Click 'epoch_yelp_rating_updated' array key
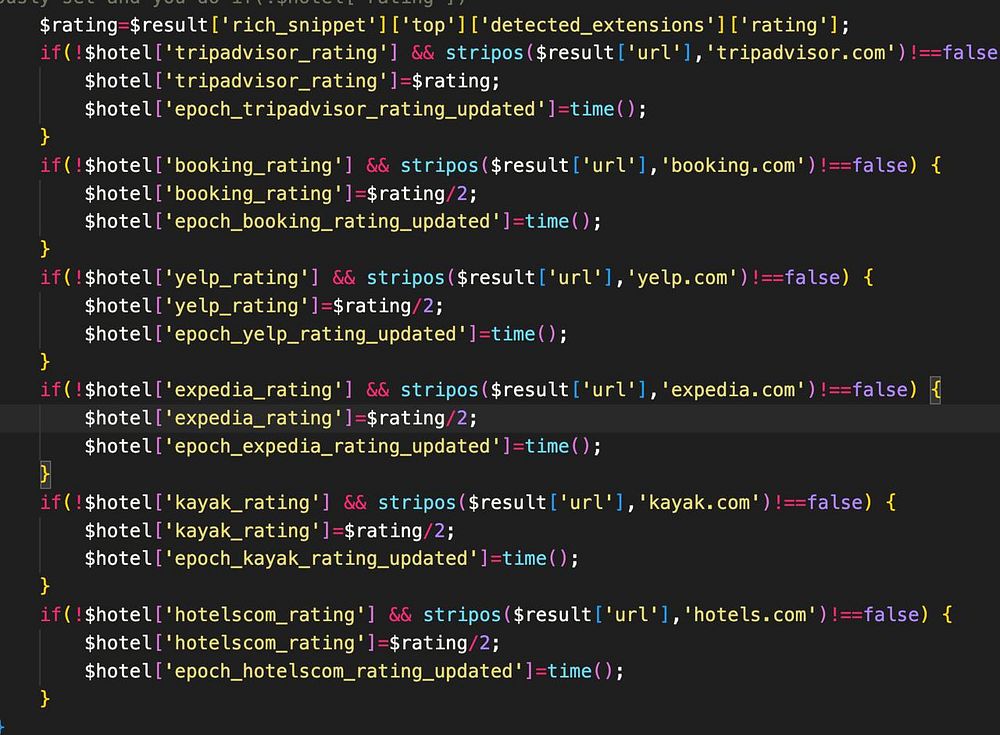This screenshot has width=1000, height=735. (316, 334)
